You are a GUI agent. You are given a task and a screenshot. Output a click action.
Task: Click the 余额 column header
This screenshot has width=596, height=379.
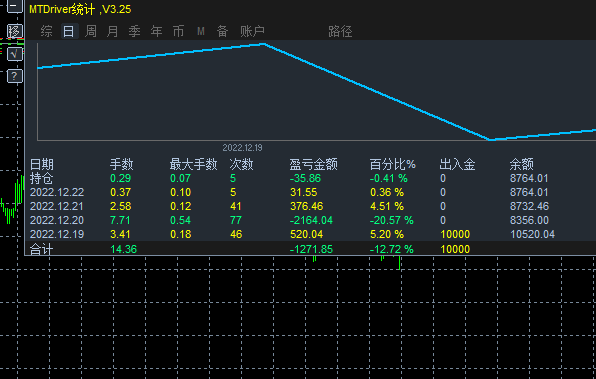522,165
